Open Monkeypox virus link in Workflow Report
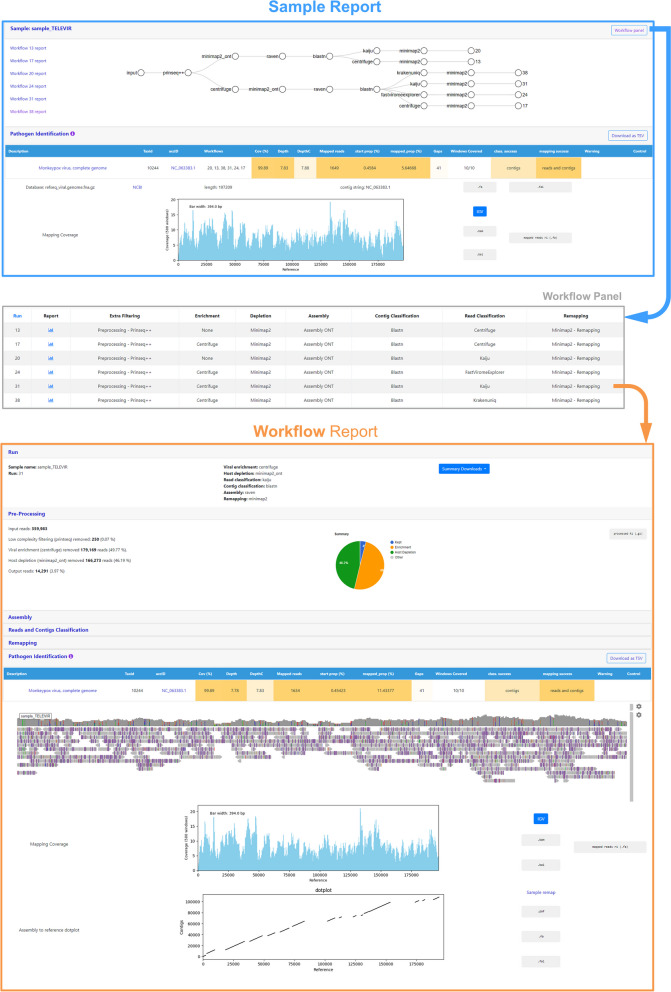This screenshot has height=992, width=671. coord(63,691)
